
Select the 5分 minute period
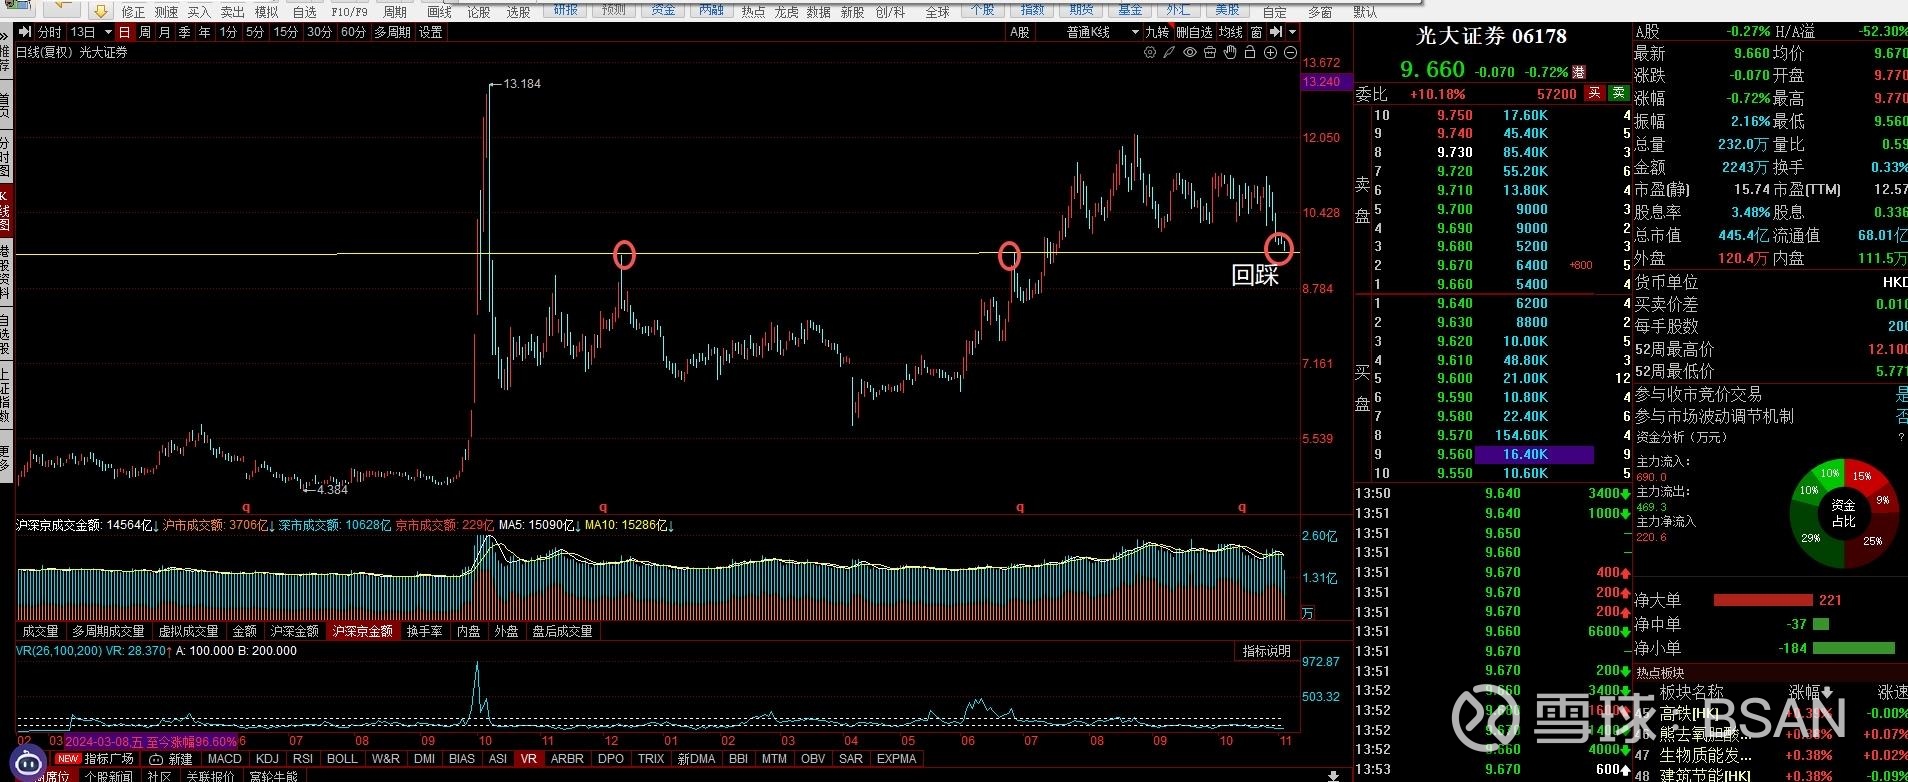255,32
